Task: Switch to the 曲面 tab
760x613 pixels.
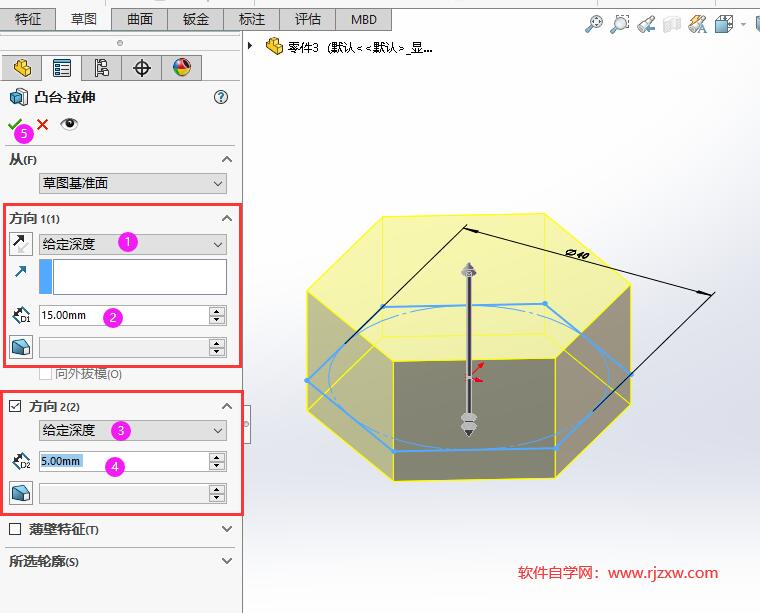Action: point(140,19)
